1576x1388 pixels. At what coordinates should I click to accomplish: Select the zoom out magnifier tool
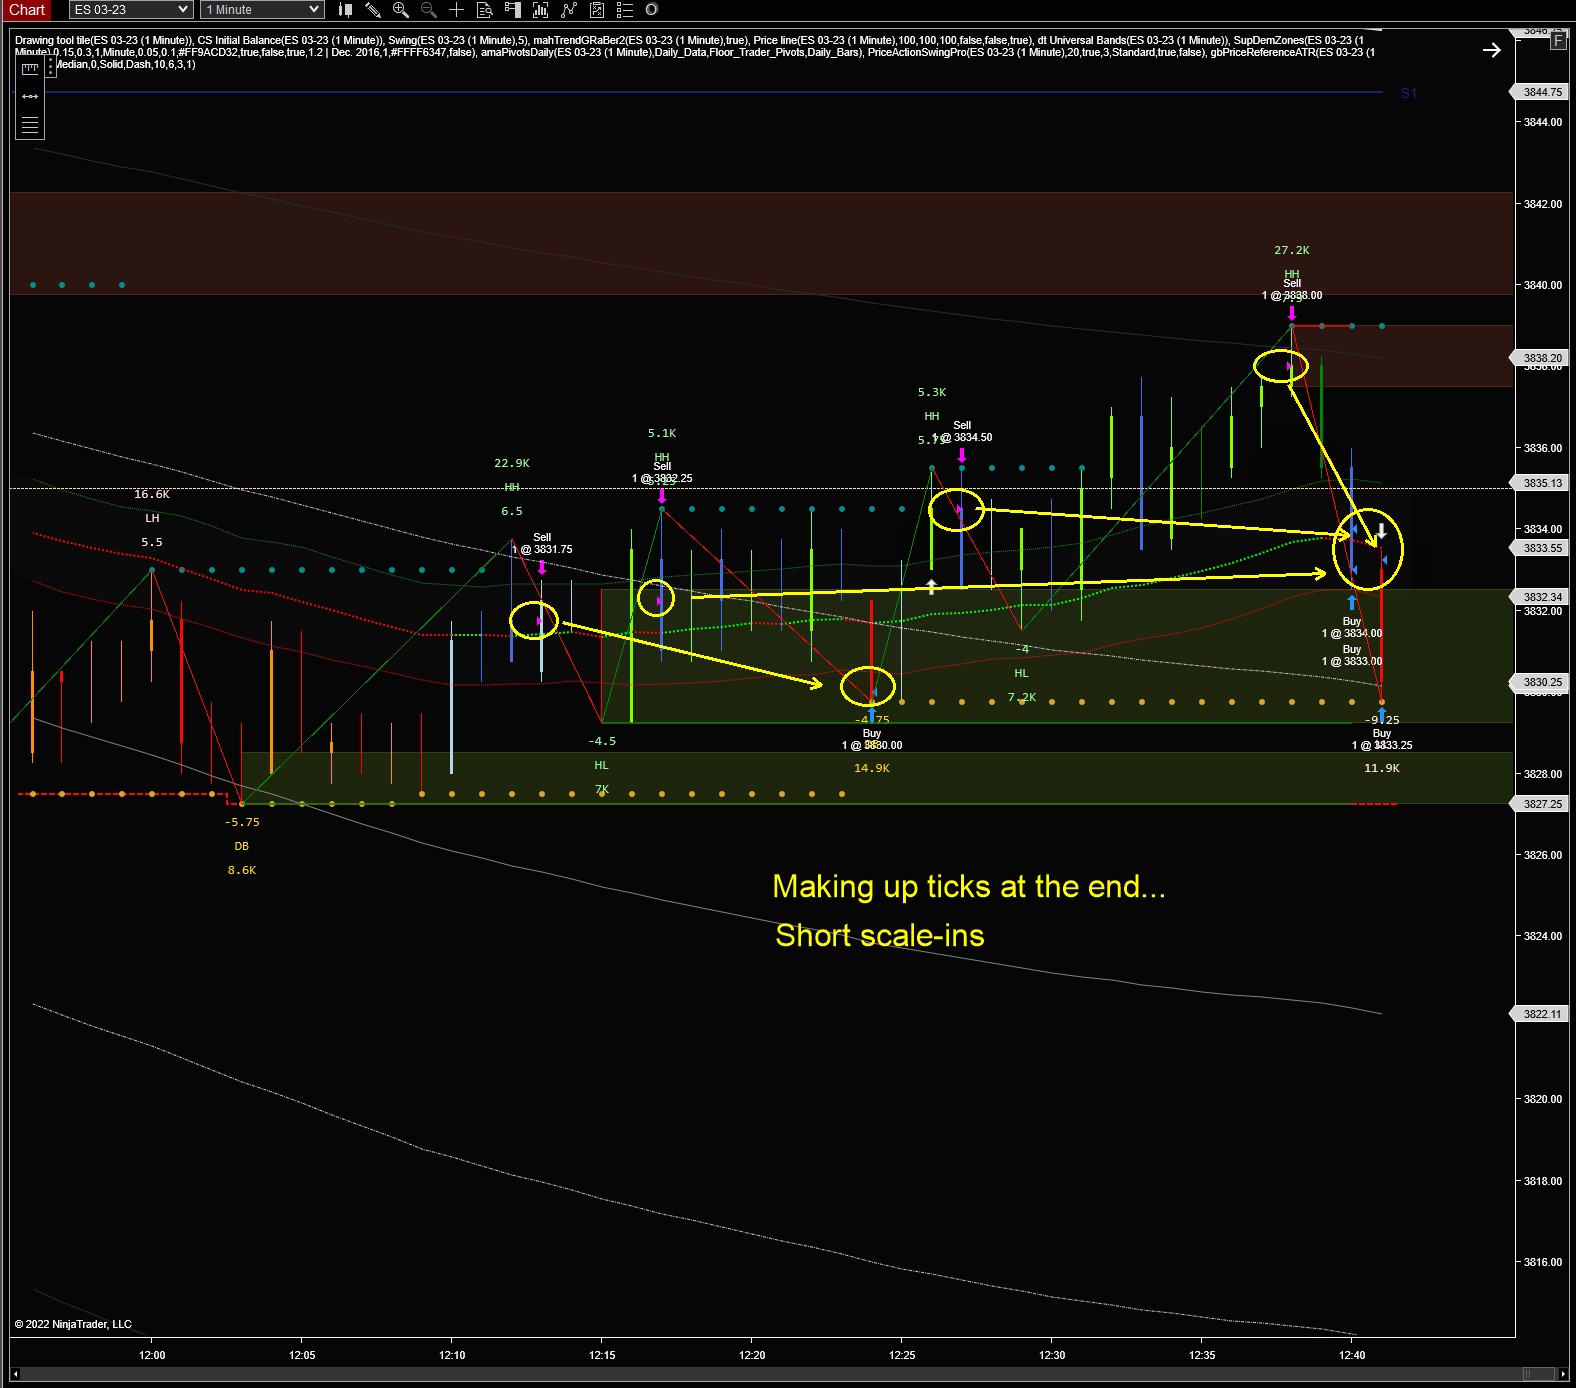[429, 10]
